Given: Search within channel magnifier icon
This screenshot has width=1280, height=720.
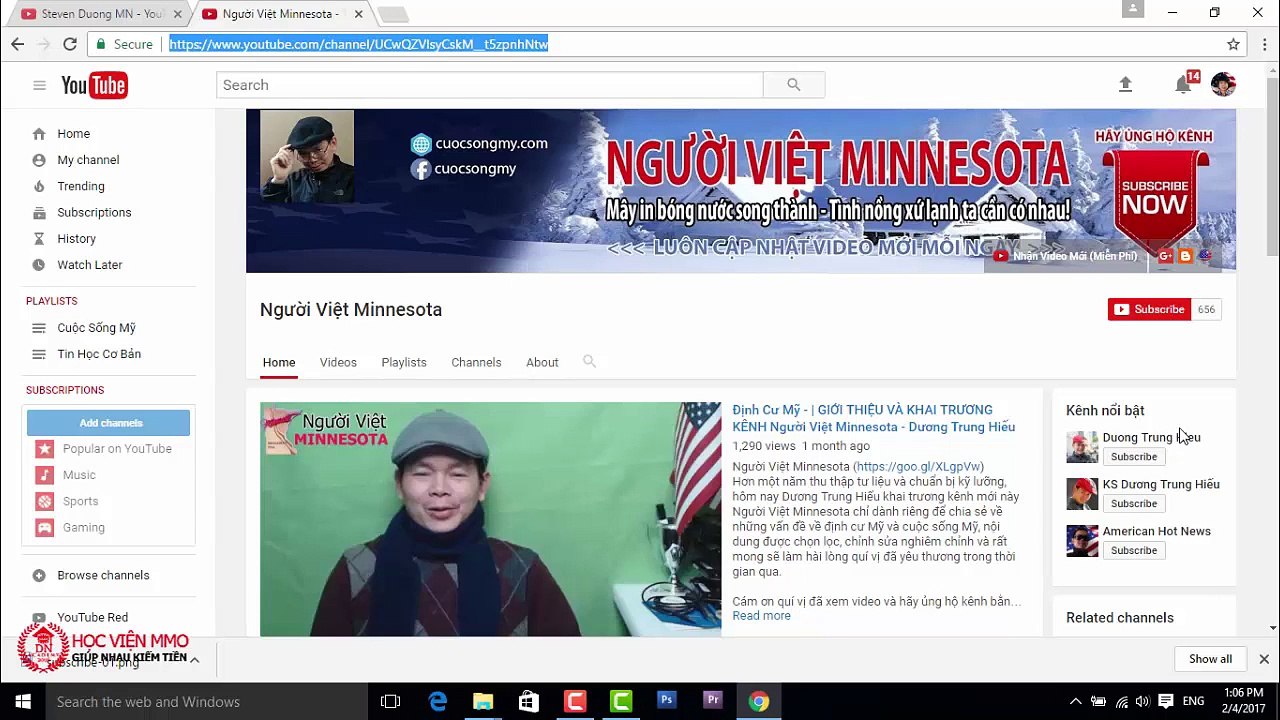Looking at the screenshot, I should coord(589,362).
